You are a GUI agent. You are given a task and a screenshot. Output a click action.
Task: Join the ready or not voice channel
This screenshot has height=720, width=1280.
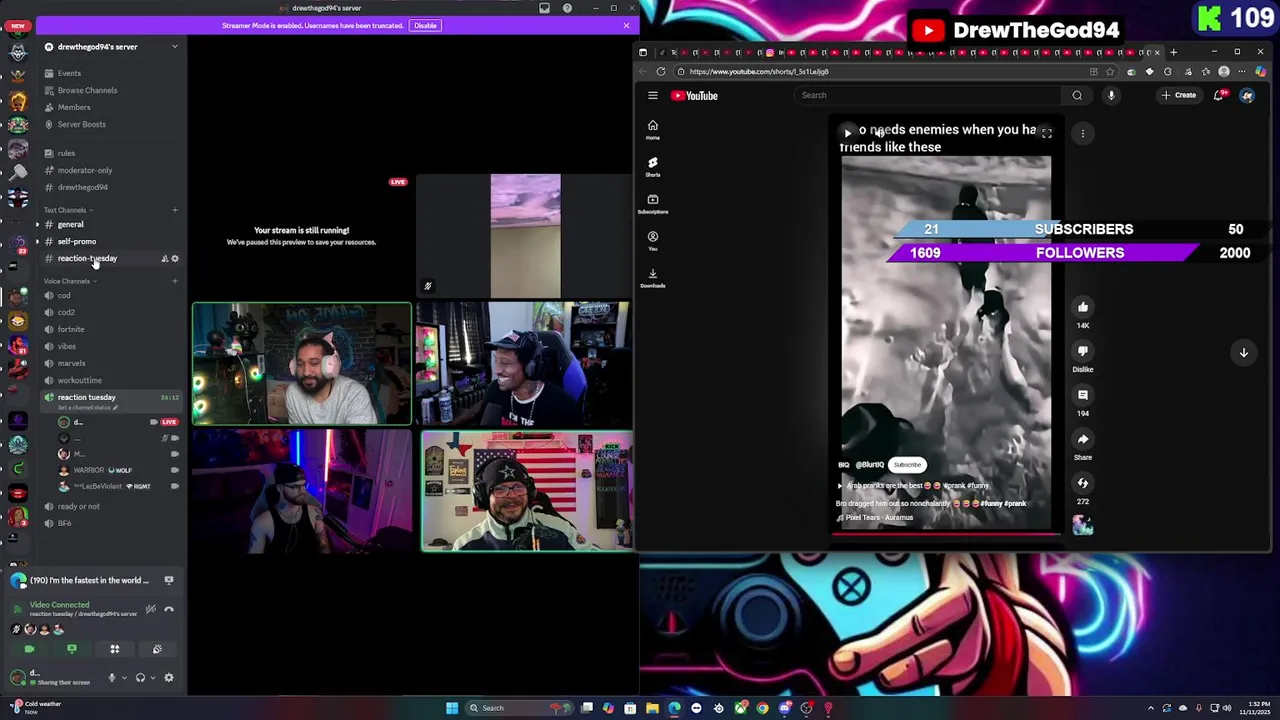78,506
